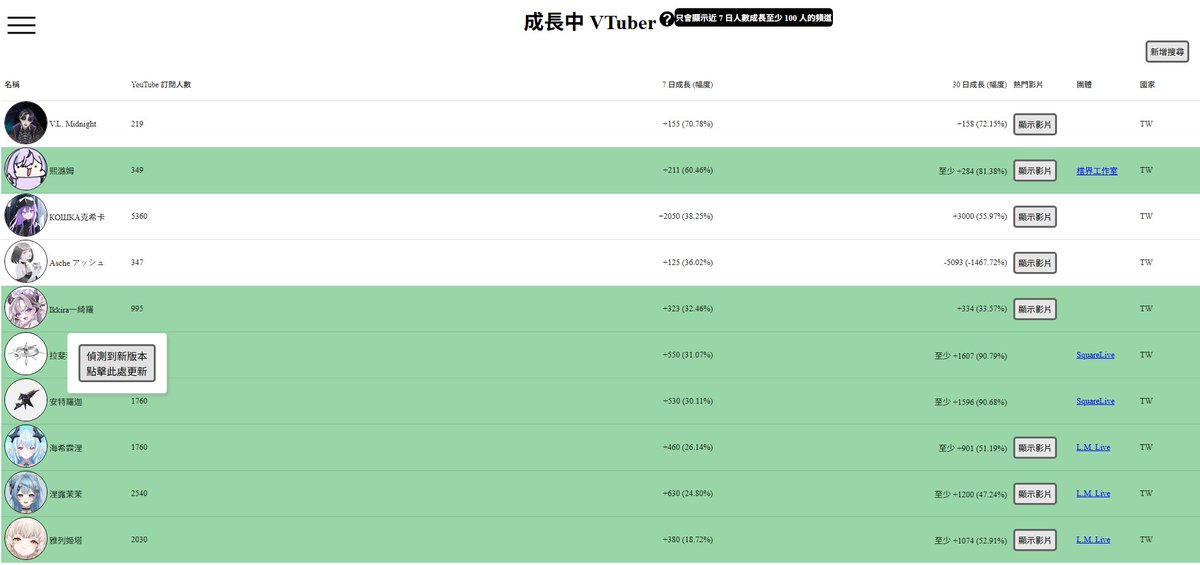
Task: Open the hamburger menu icon
Action: coord(21,25)
